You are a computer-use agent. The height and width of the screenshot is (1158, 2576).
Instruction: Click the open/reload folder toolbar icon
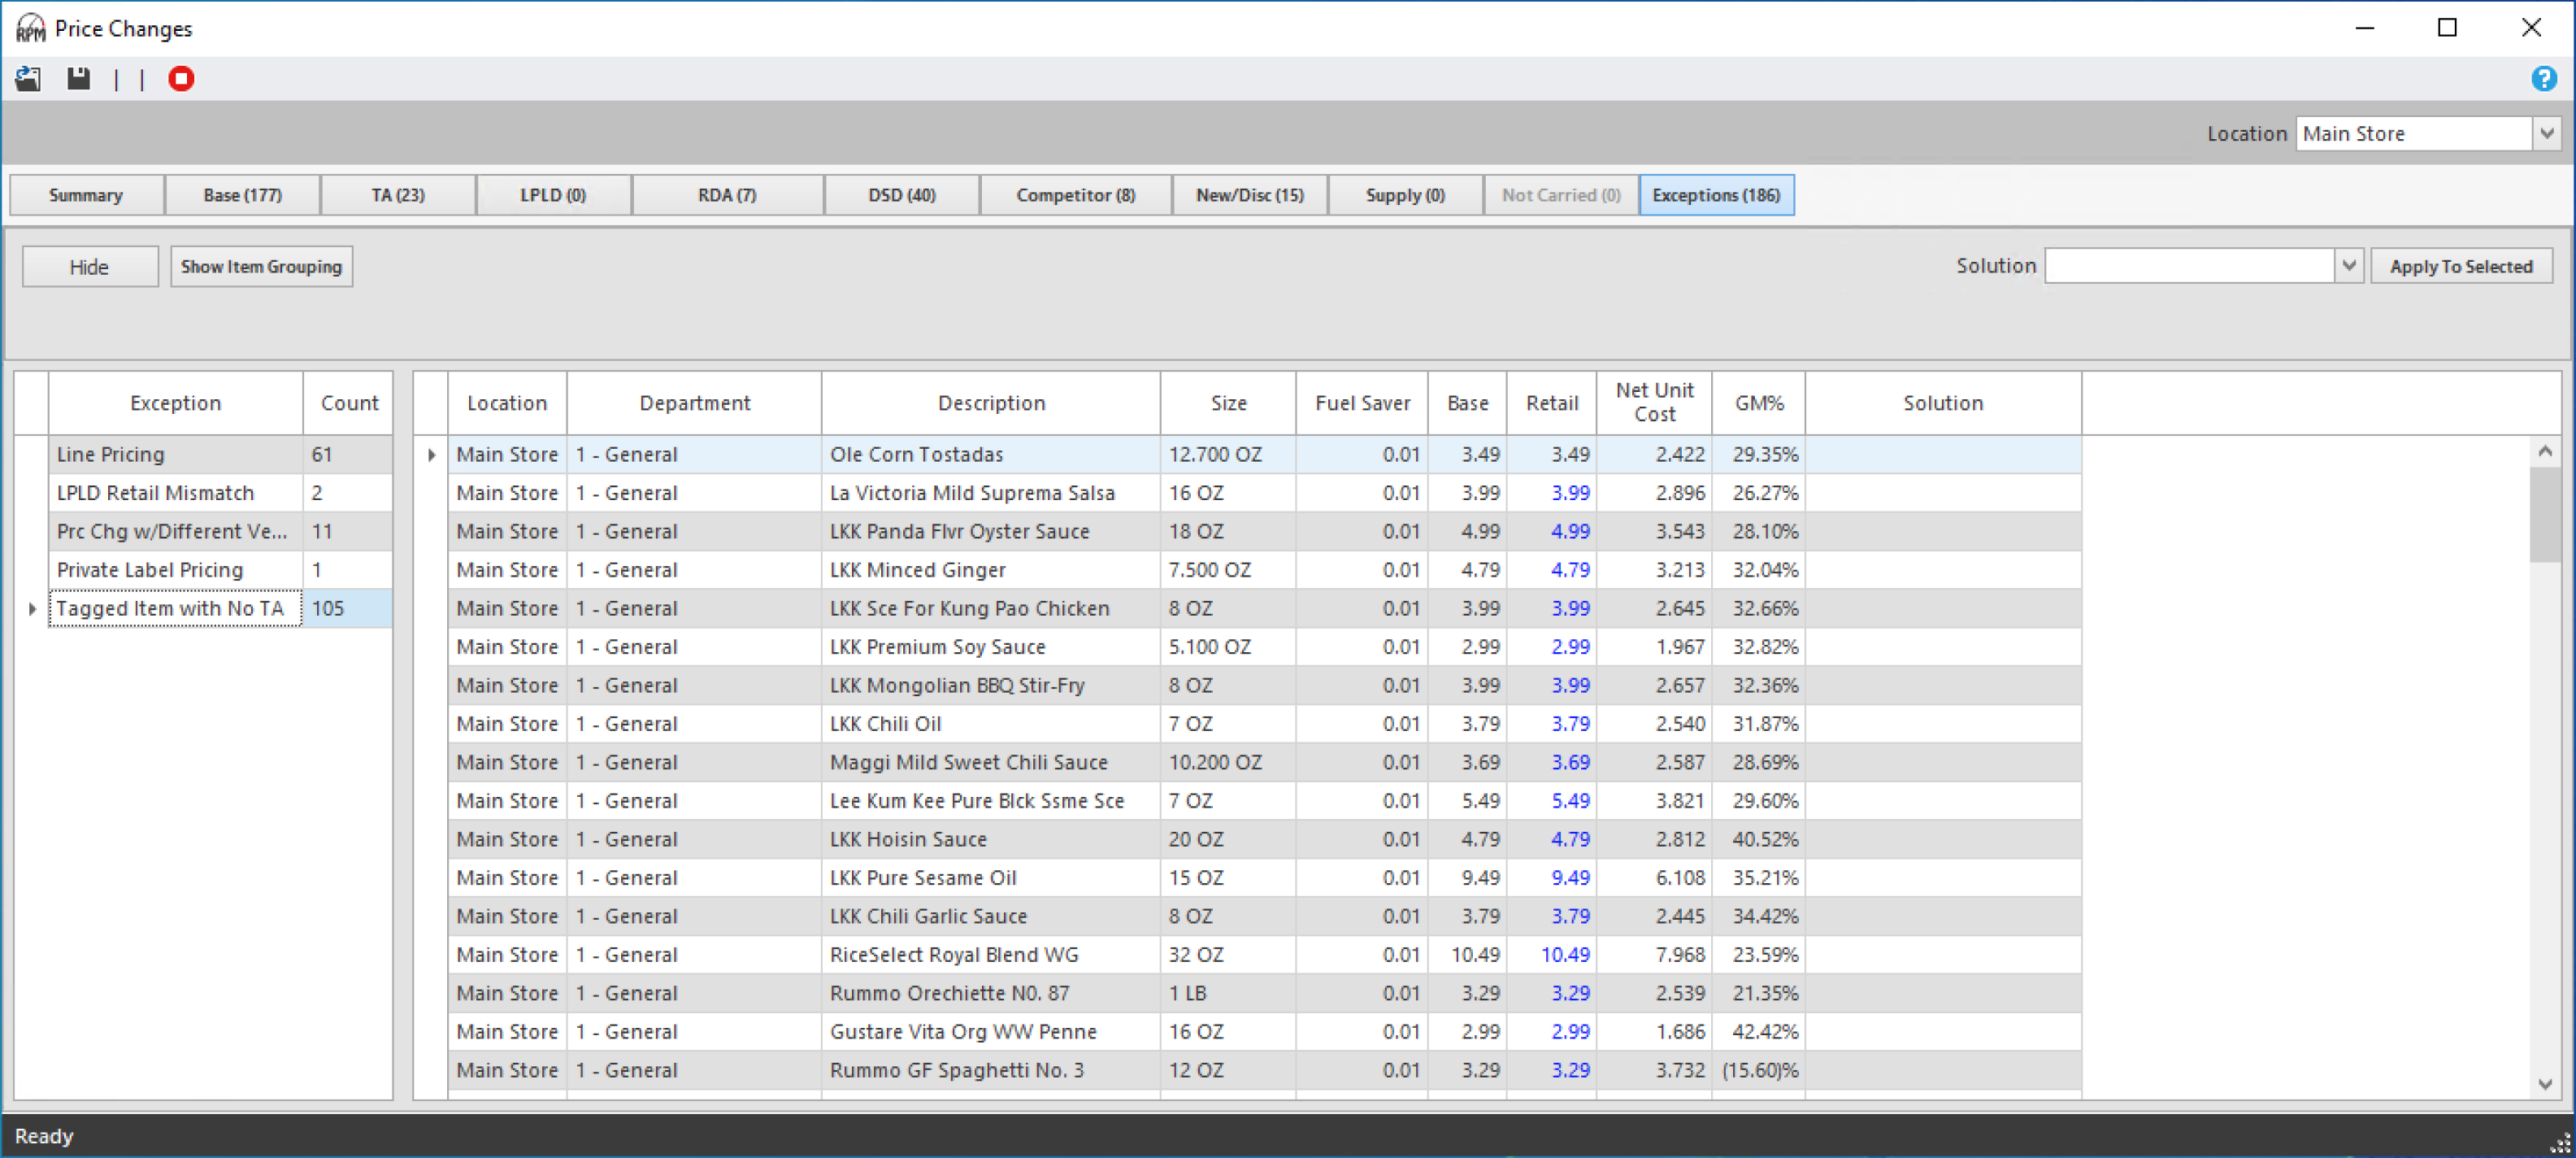click(x=28, y=79)
